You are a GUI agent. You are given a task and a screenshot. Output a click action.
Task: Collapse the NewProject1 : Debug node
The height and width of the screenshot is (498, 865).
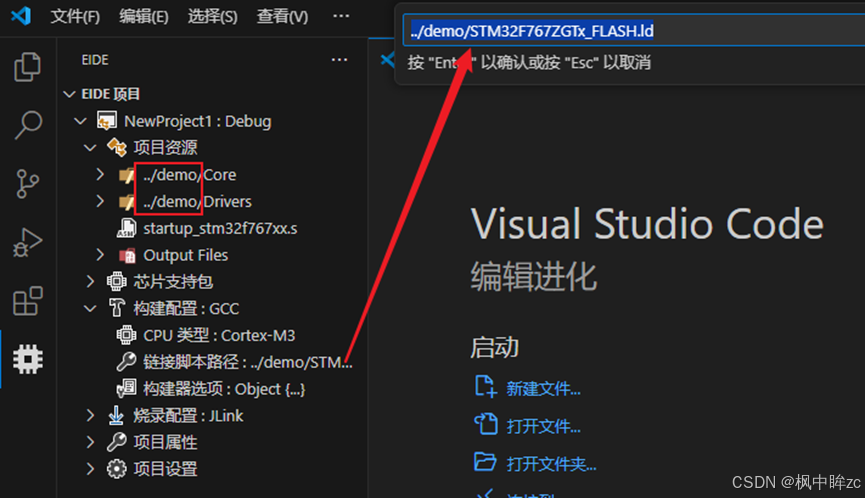tap(81, 121)
